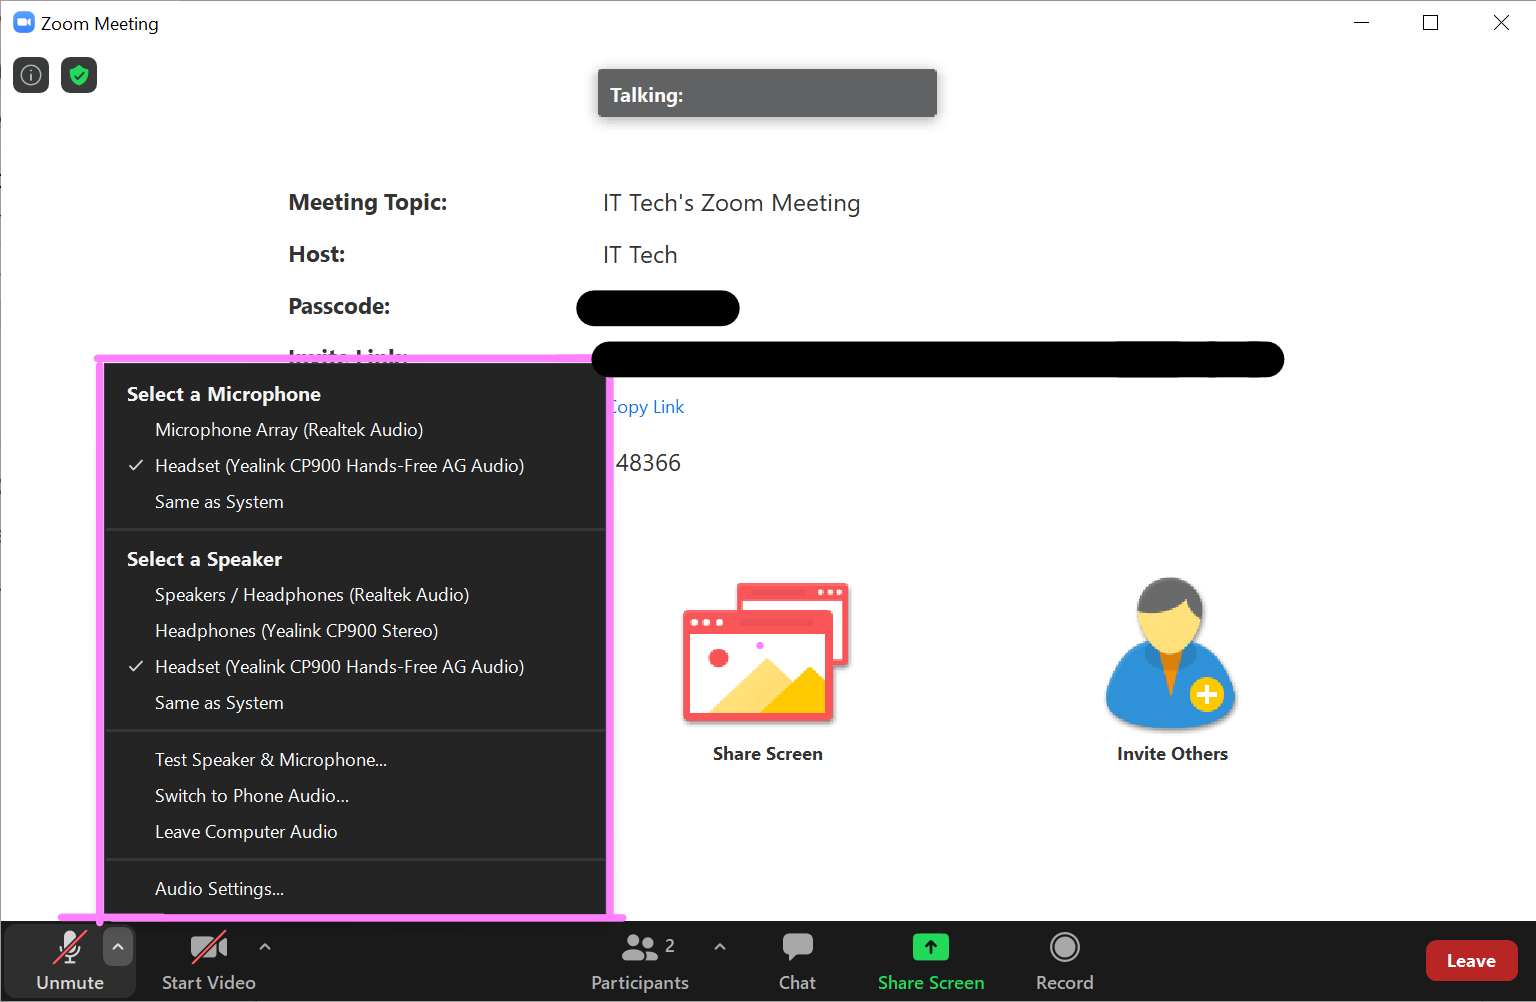Select Microphone Array (Realtek Audio)
This screenshot has height=1002, width=1536.
coord(355,430)
